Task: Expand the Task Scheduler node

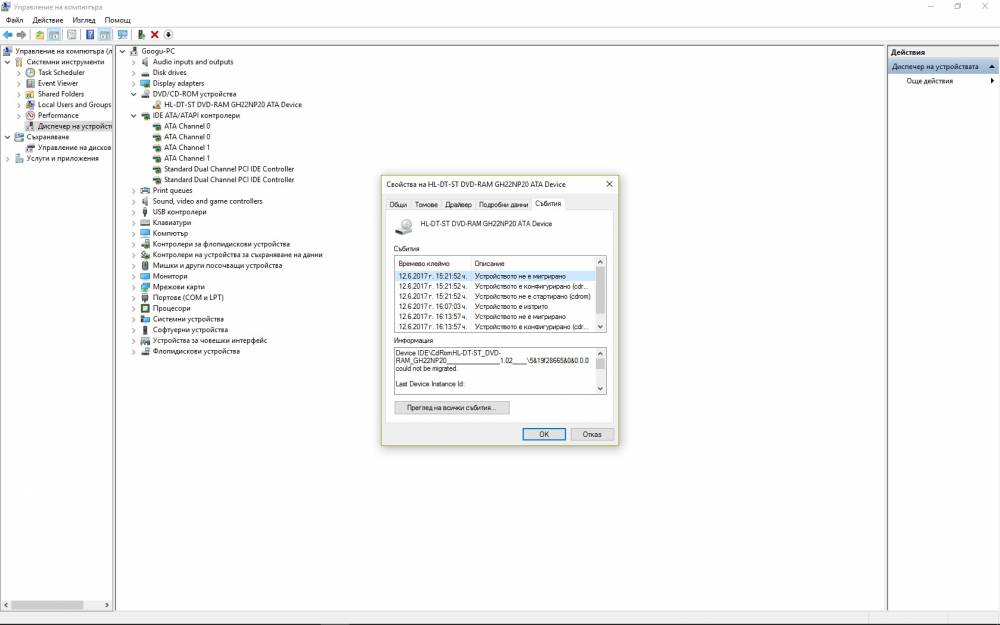Action: click(19, 73)
